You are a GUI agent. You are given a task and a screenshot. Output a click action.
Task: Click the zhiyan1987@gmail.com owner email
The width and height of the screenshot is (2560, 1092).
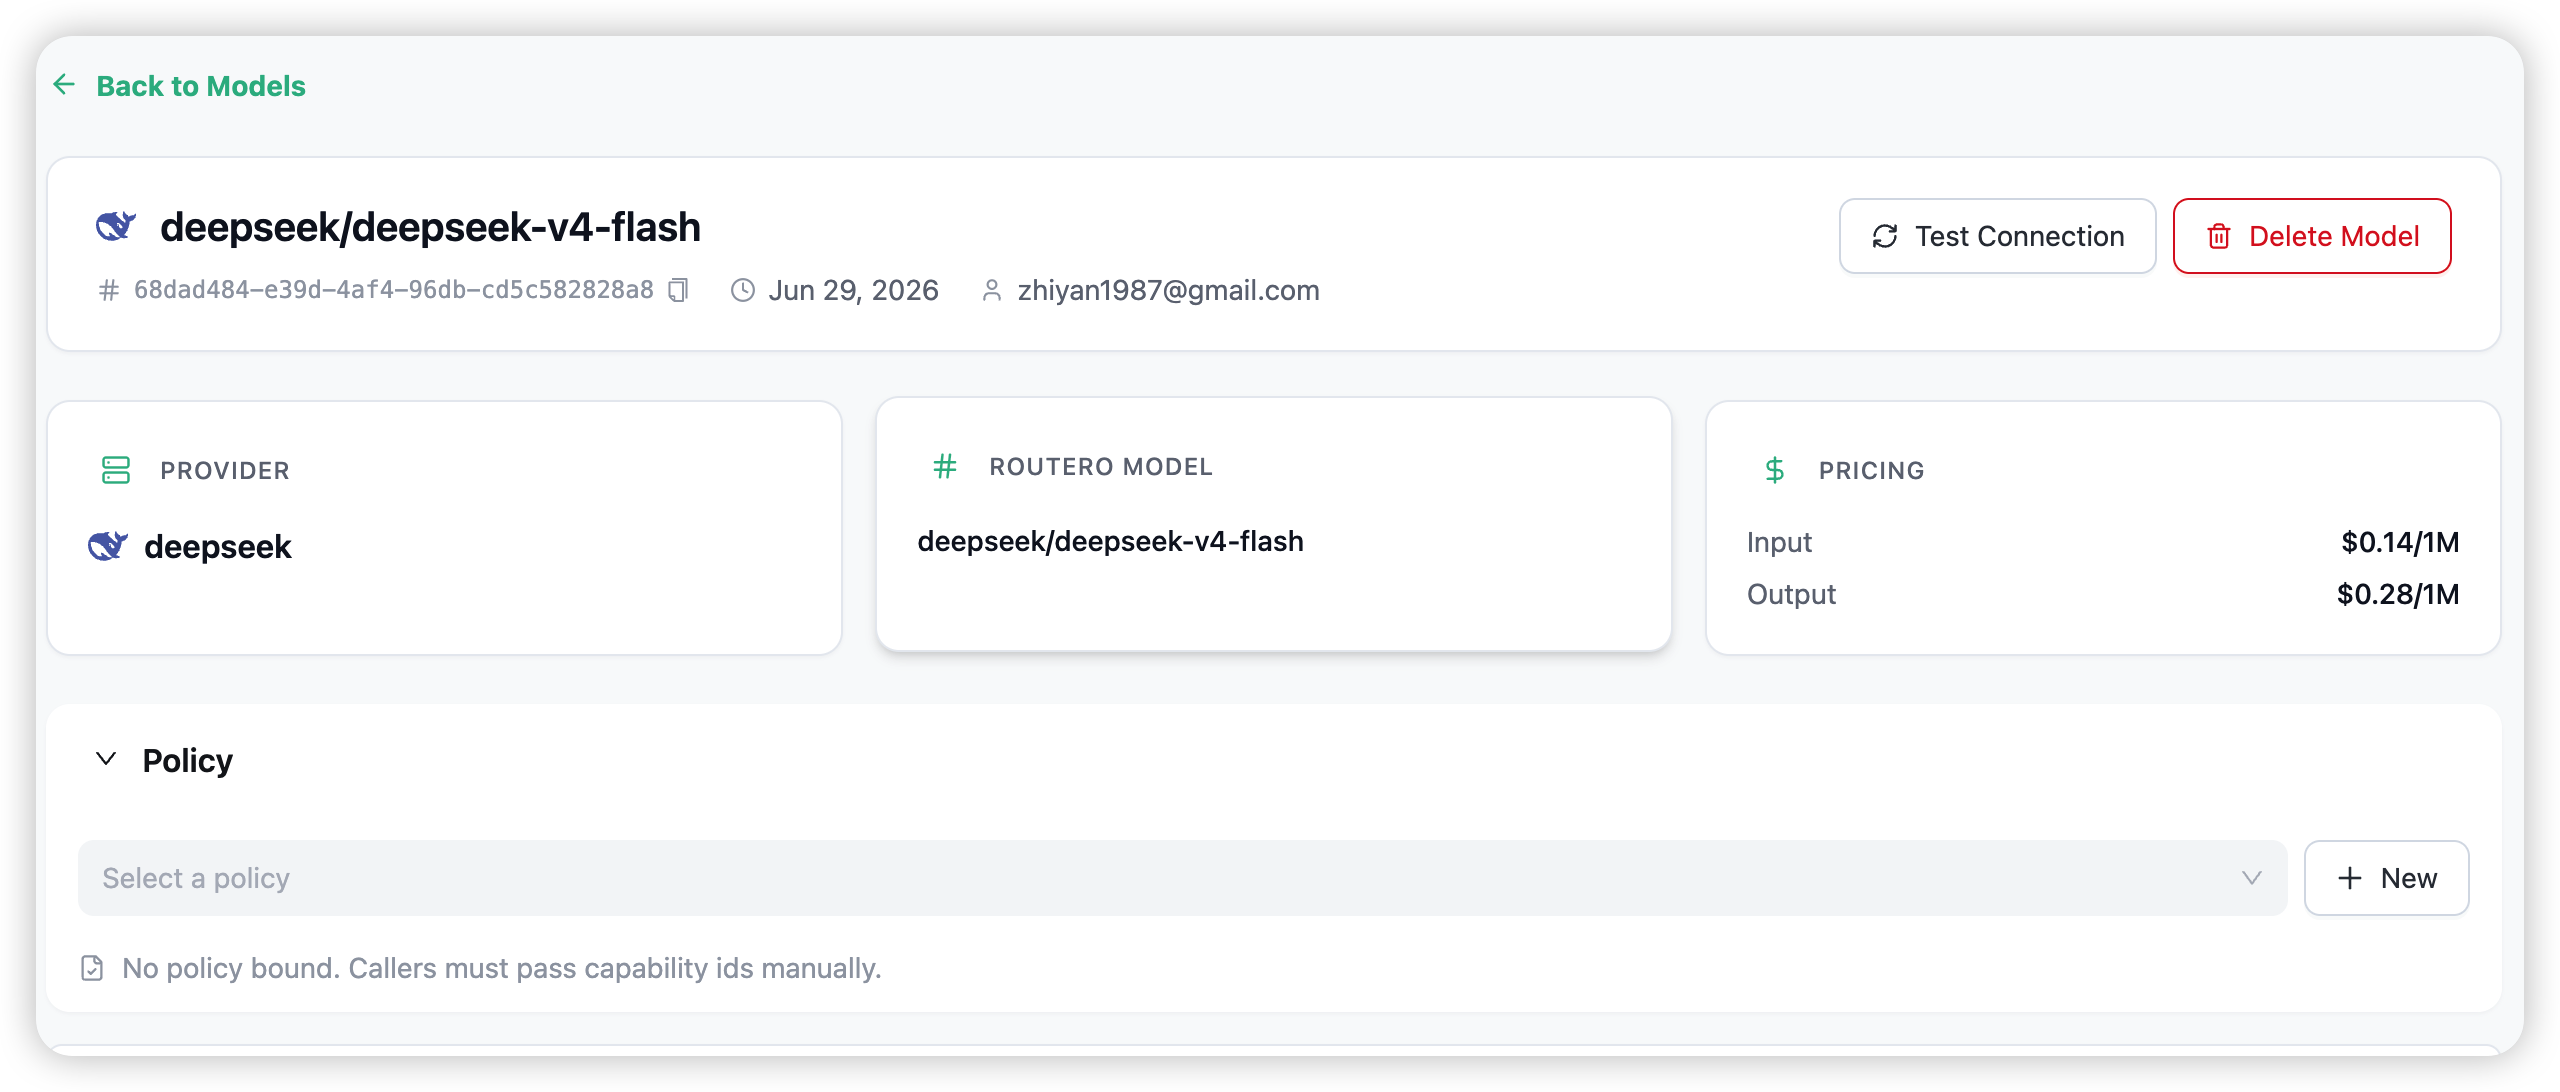point(1168,290)
